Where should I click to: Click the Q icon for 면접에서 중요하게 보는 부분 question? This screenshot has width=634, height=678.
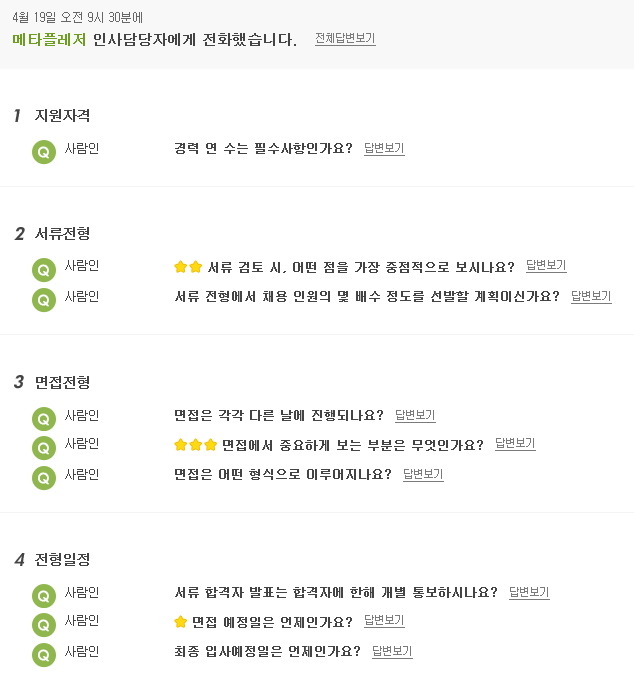[x=44, y=448]
